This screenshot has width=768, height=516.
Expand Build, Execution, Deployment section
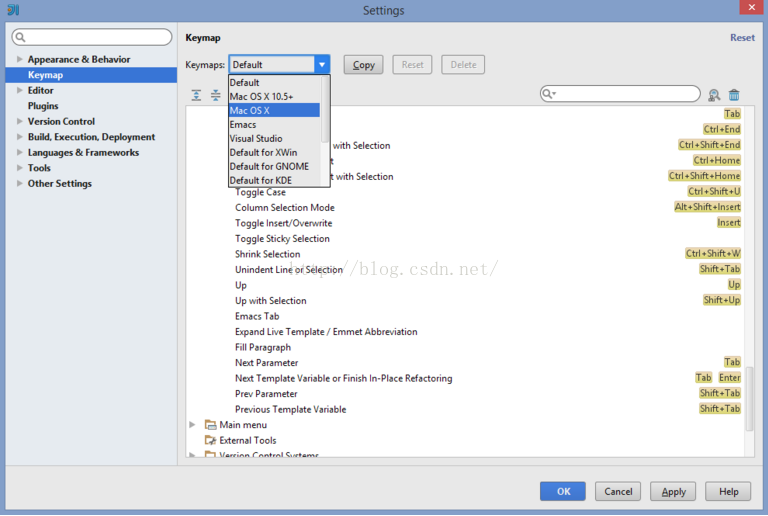point(20,137)
